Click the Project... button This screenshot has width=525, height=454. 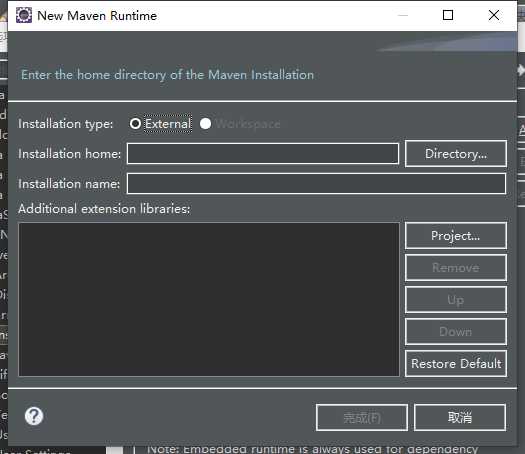click(456, 236)
